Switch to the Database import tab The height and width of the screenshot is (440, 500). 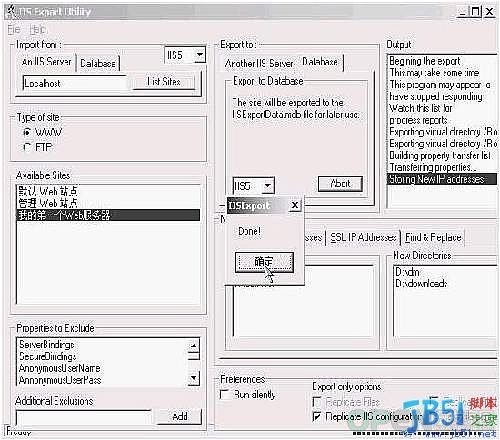pyautogui.click(x=98, y=63)
